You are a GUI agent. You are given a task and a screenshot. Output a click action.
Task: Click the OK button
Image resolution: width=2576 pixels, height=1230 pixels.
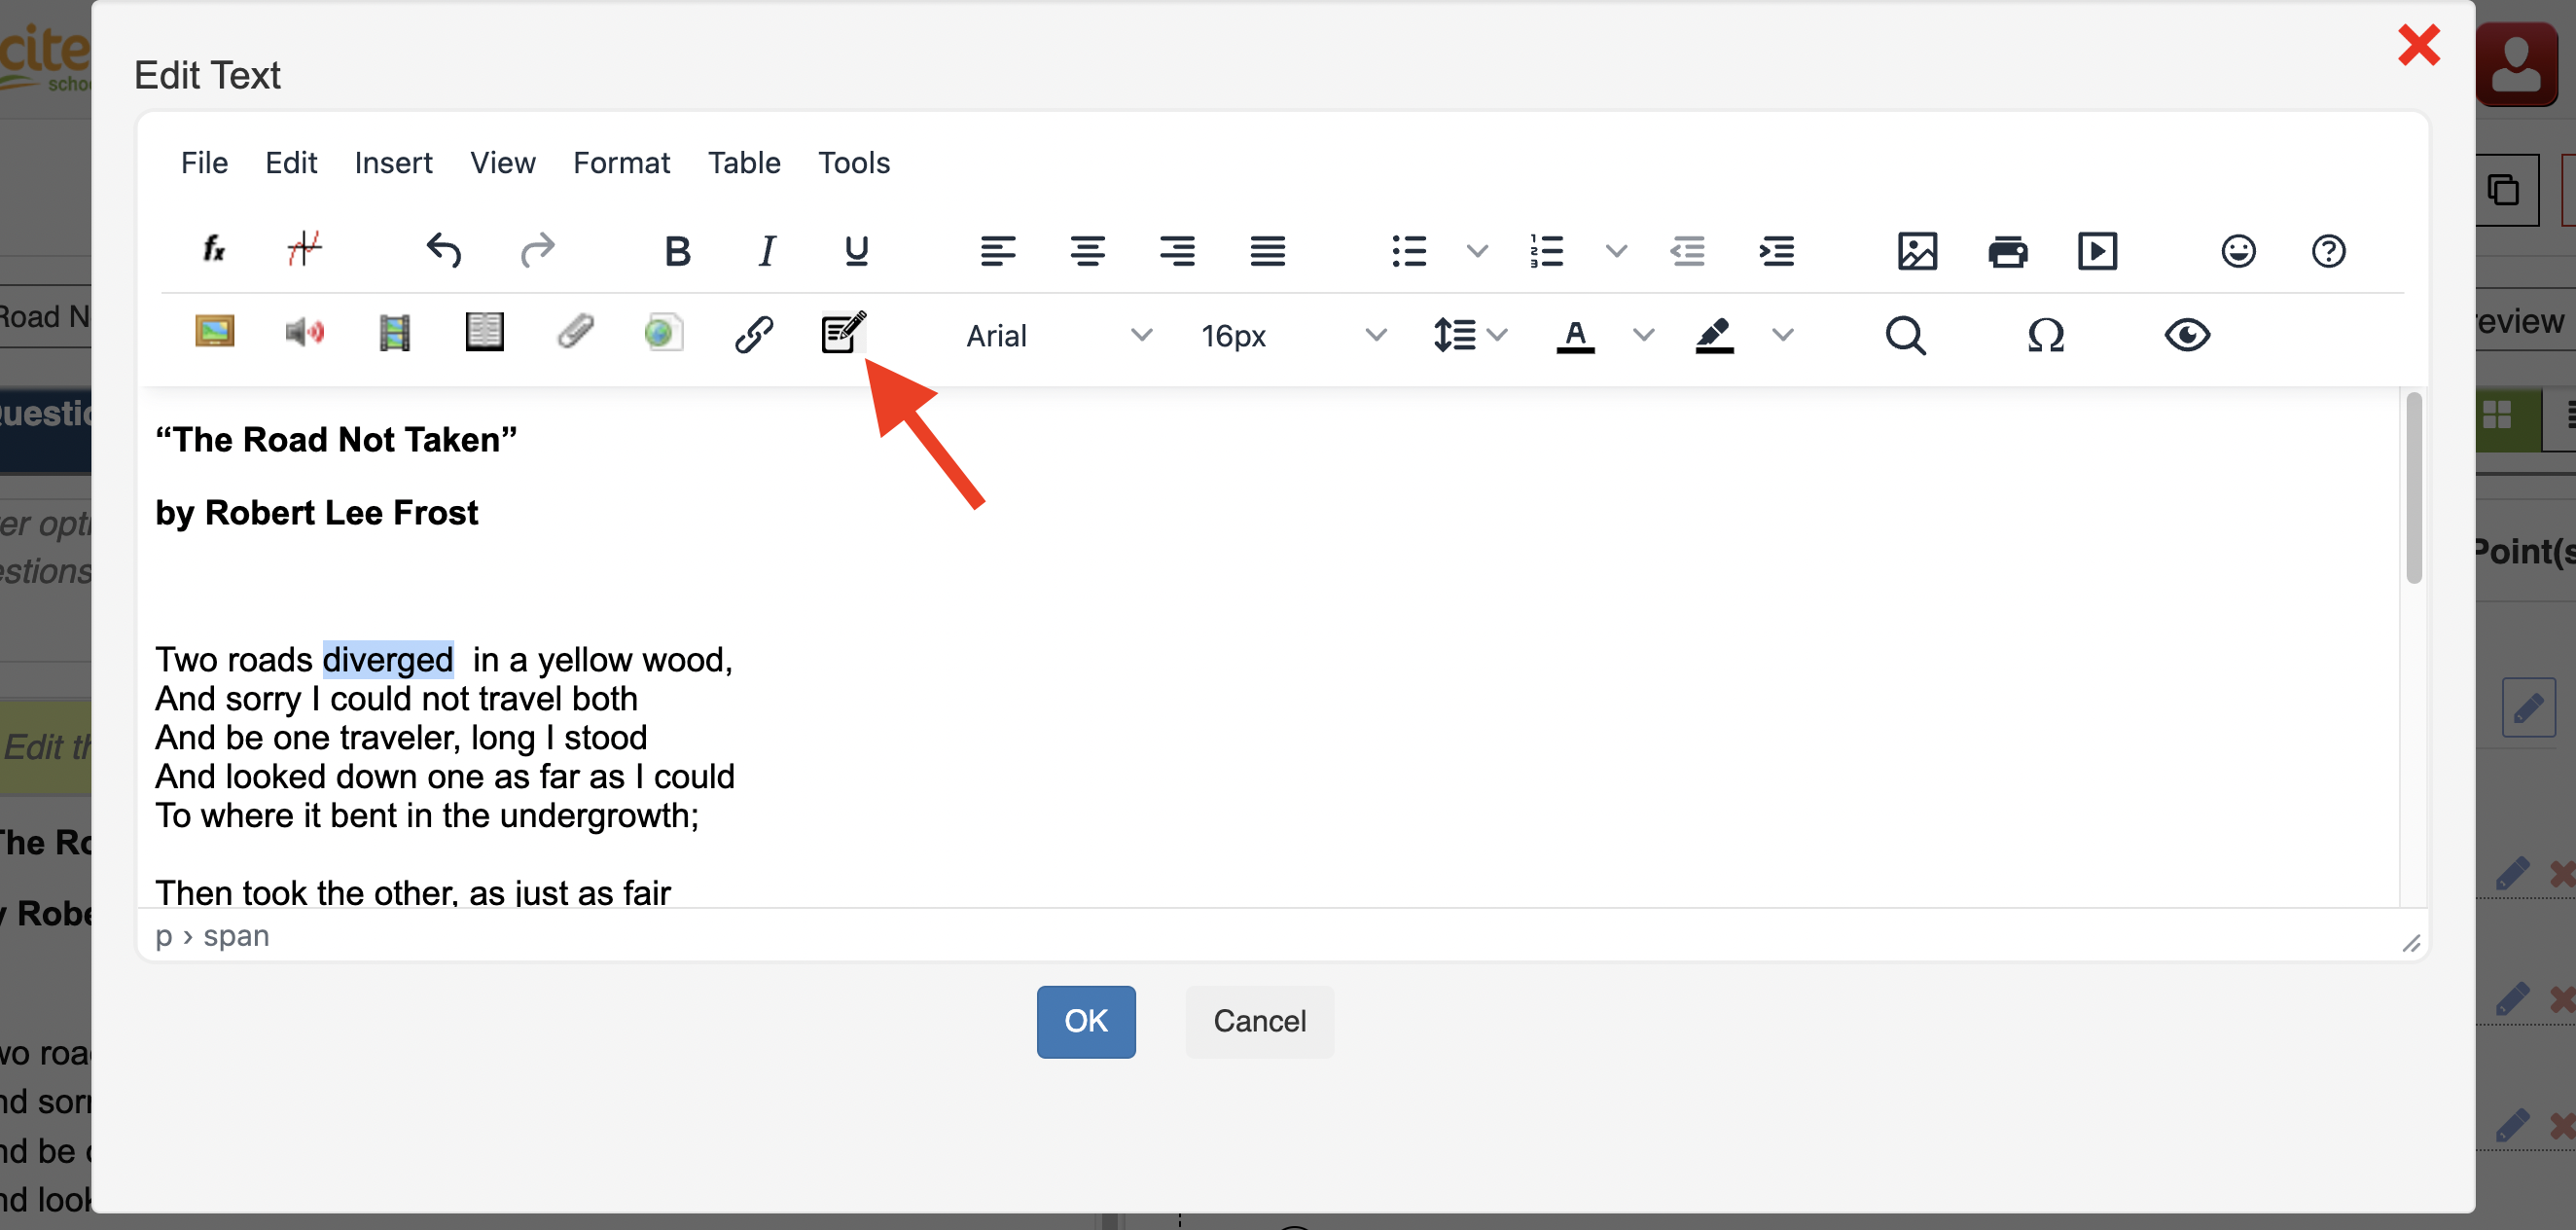tap(1085, 1021)
